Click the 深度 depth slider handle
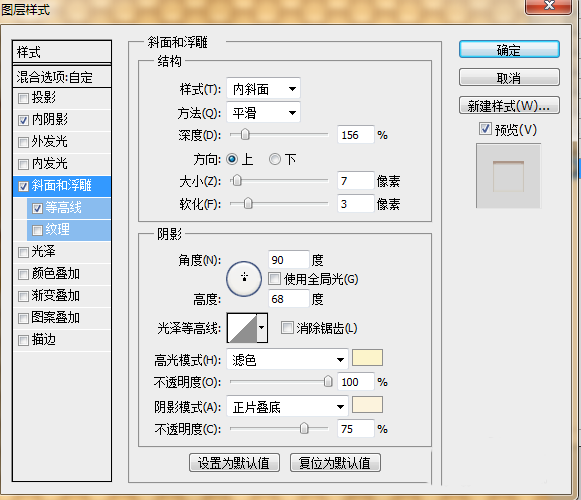 245,135
